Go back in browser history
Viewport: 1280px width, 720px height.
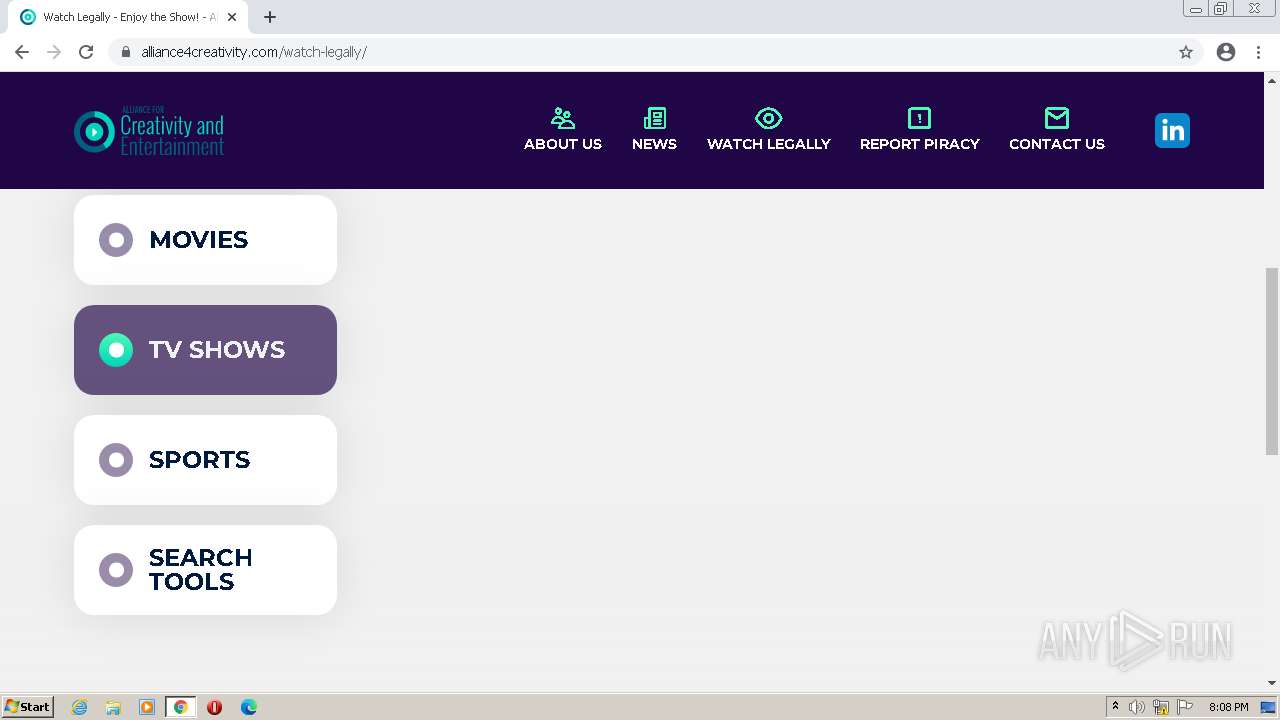[22, 52]
